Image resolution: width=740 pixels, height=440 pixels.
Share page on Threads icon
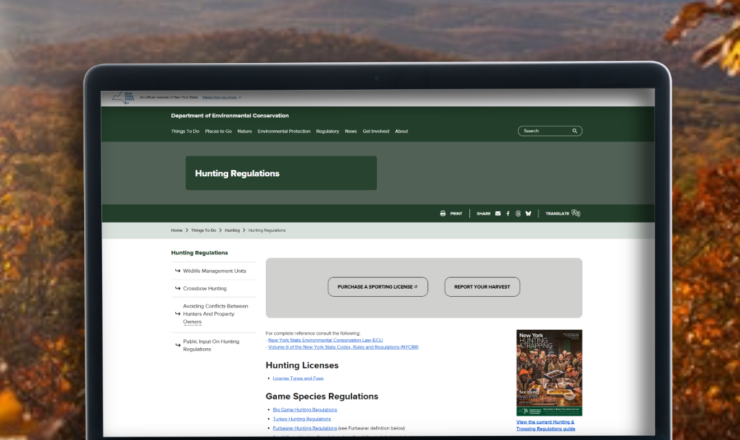coord(518,213)
